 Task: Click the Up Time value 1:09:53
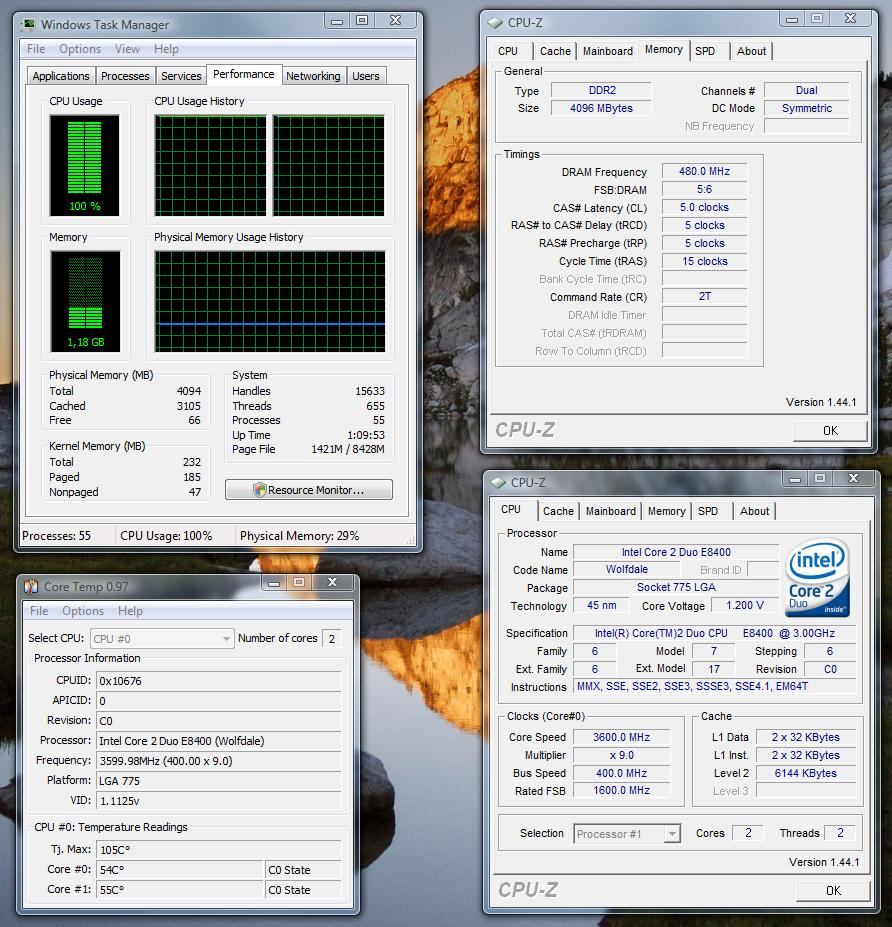pyautogui.click(x=365, y=435)
